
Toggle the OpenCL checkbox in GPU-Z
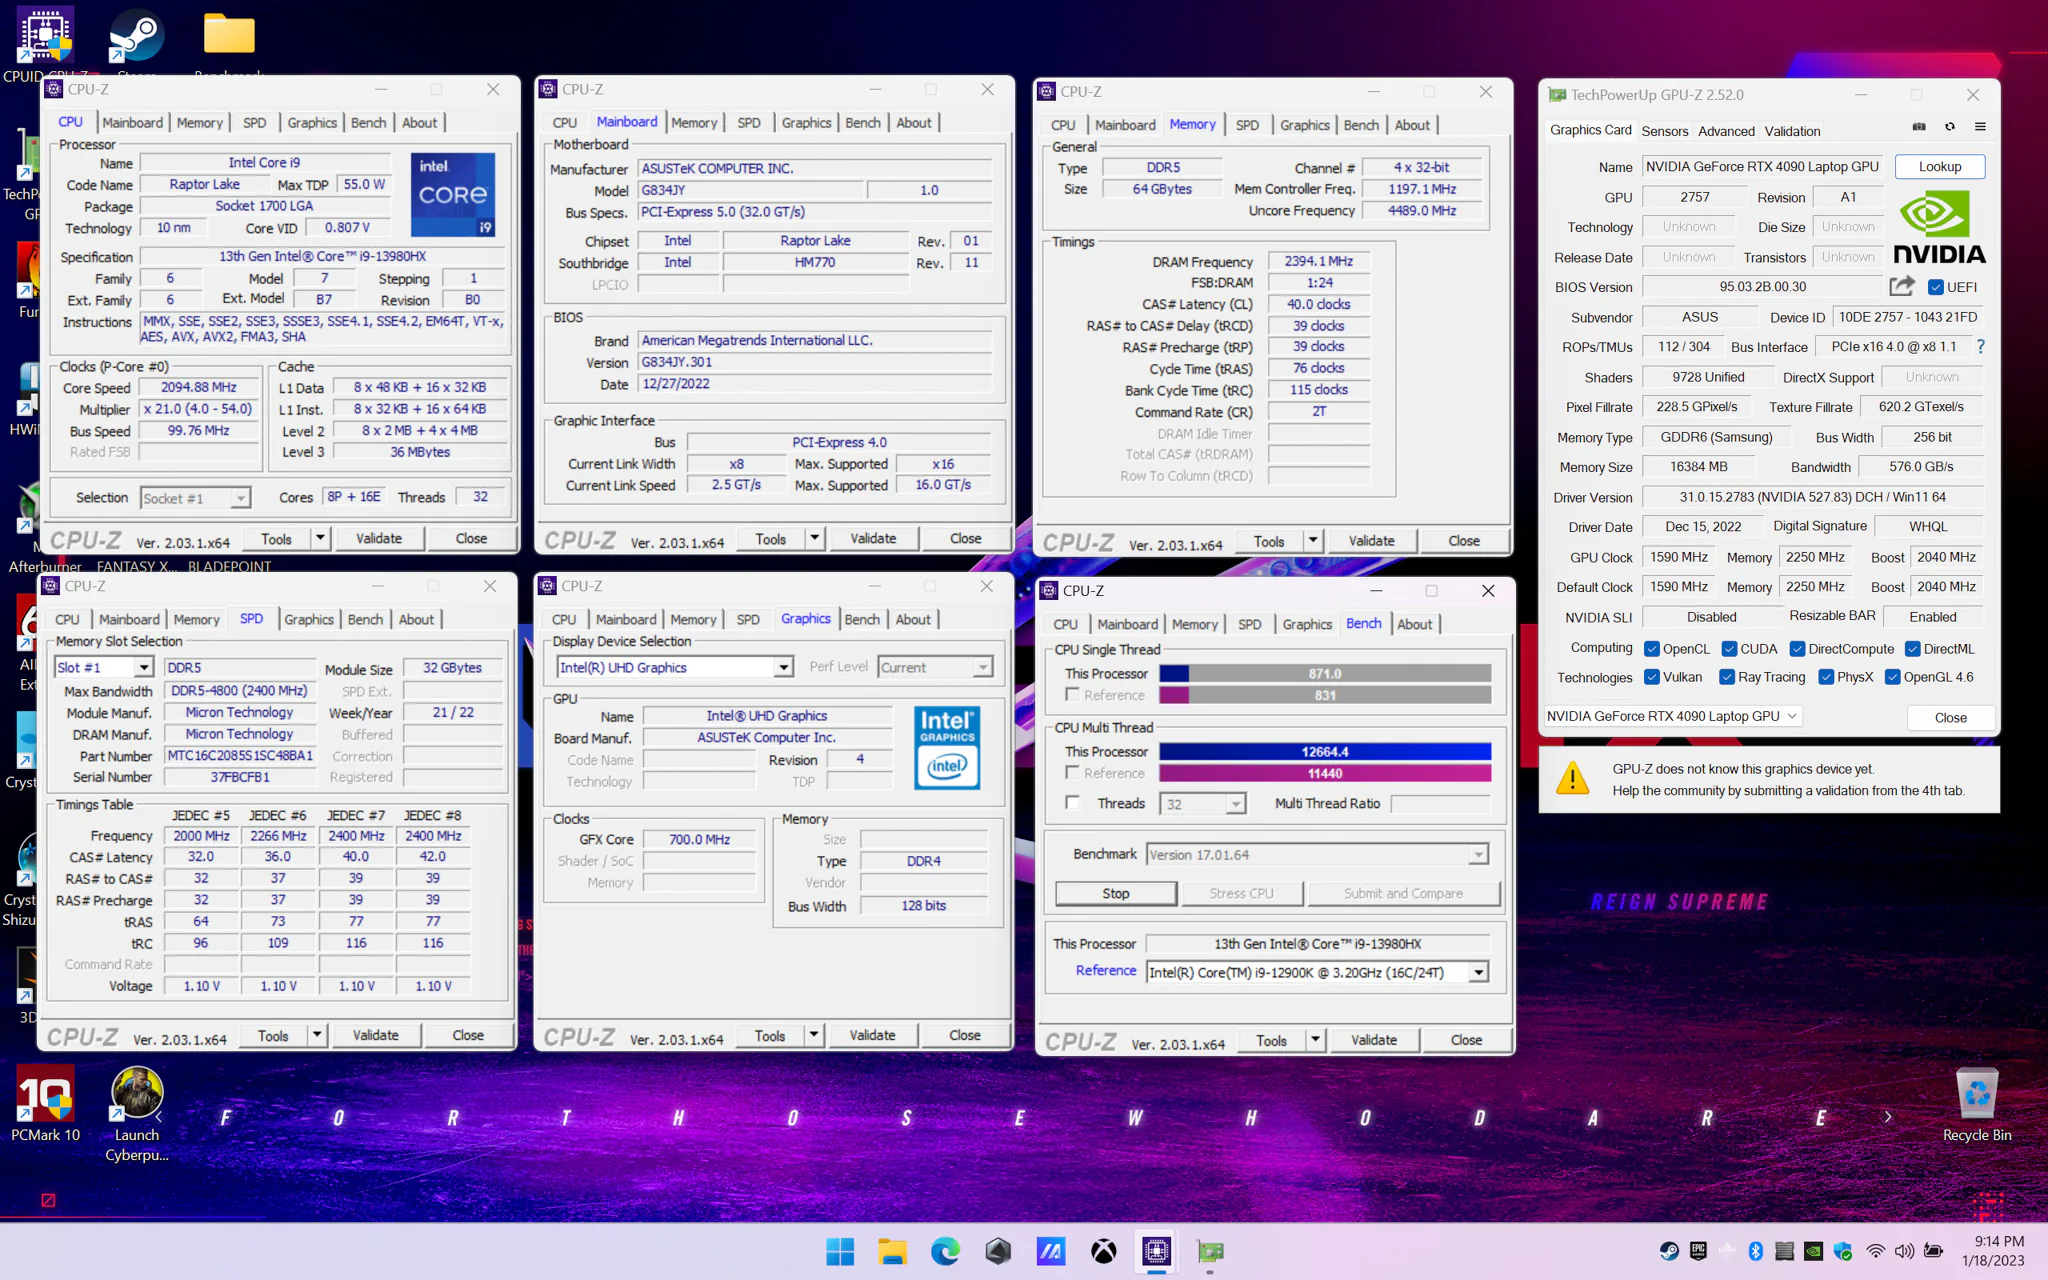1652,649
